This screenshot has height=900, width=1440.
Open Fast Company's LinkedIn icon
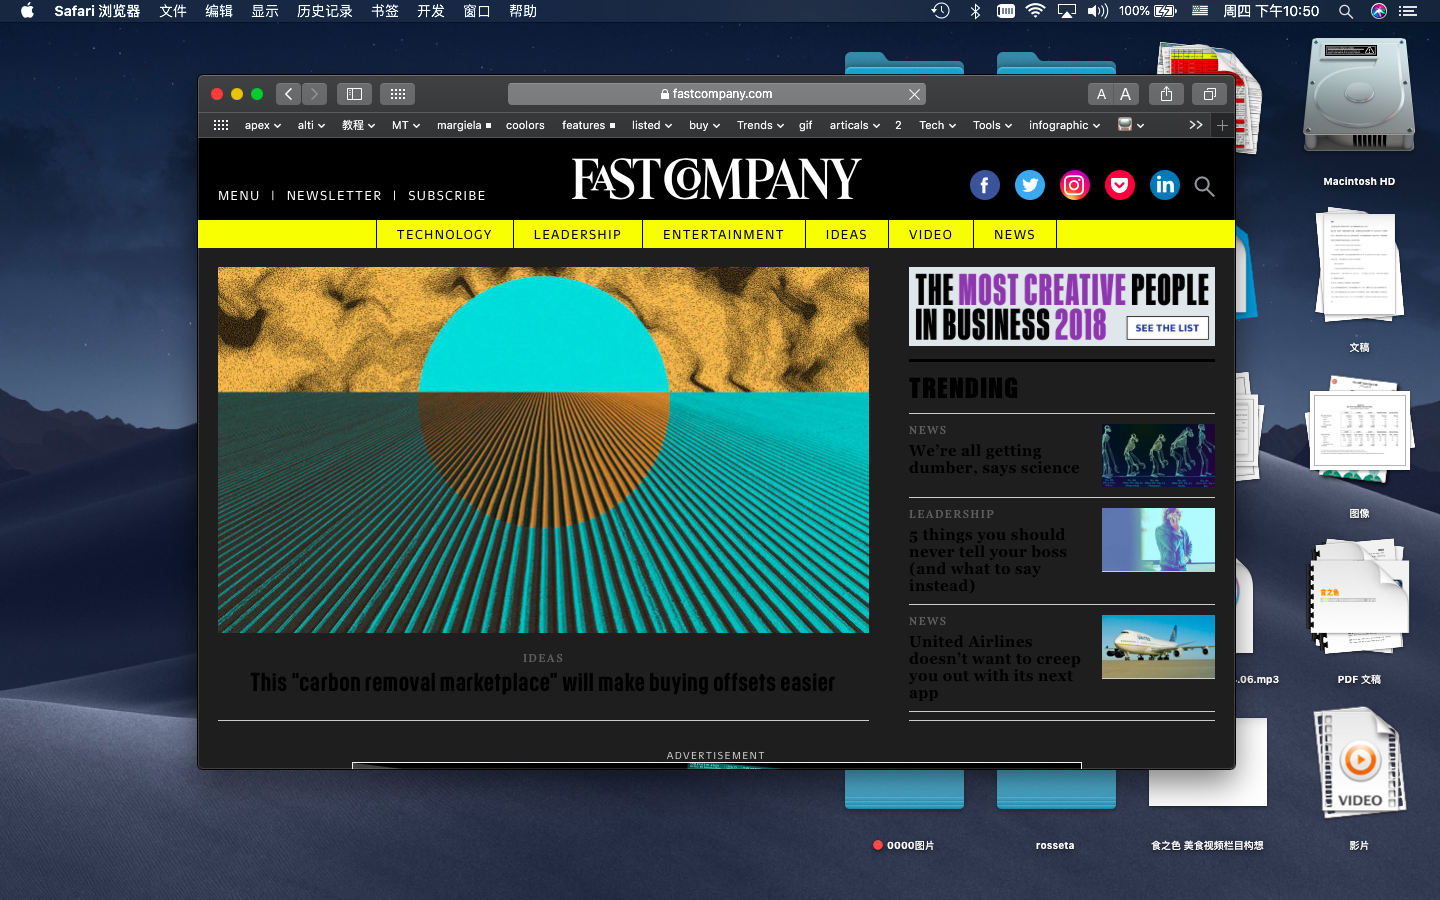[x=1164, y=185]
